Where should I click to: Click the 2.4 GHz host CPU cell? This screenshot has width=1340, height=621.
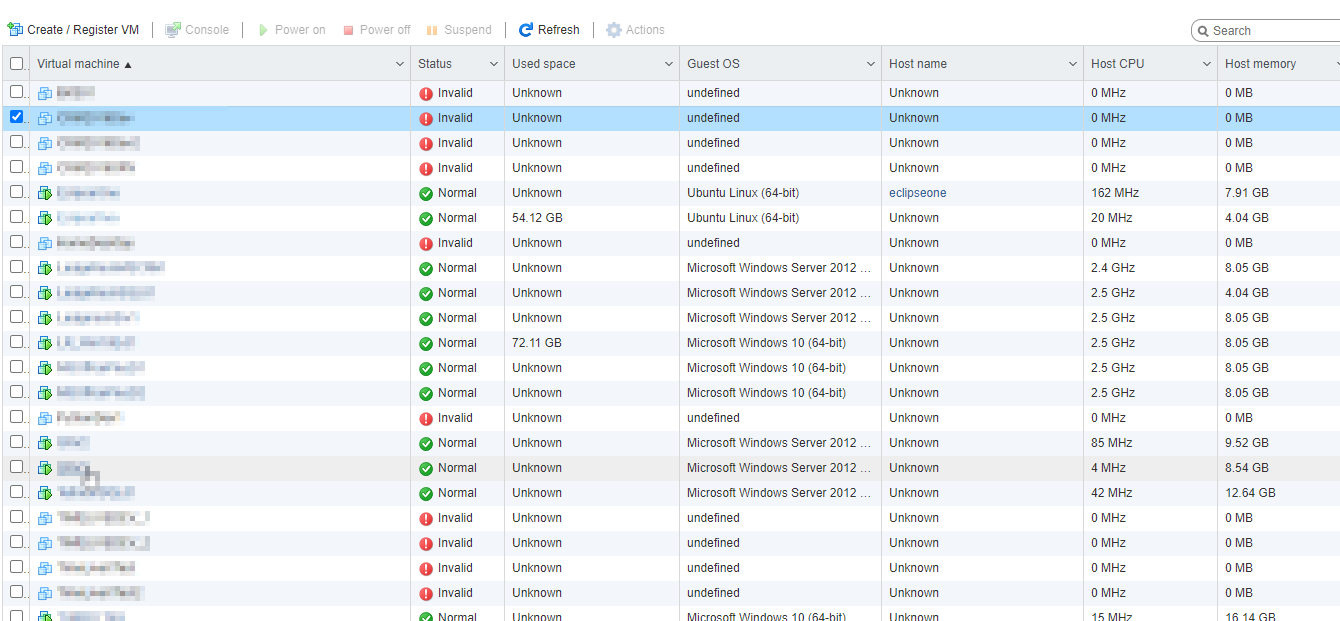click(x=1113, y=268)
